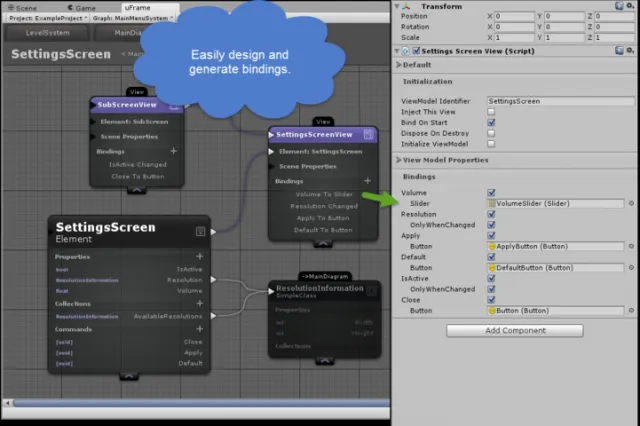The height and width of the screenshot is (426, 640).
Task: Toggle the Inject This View checkbox
Action: point(491,111)
